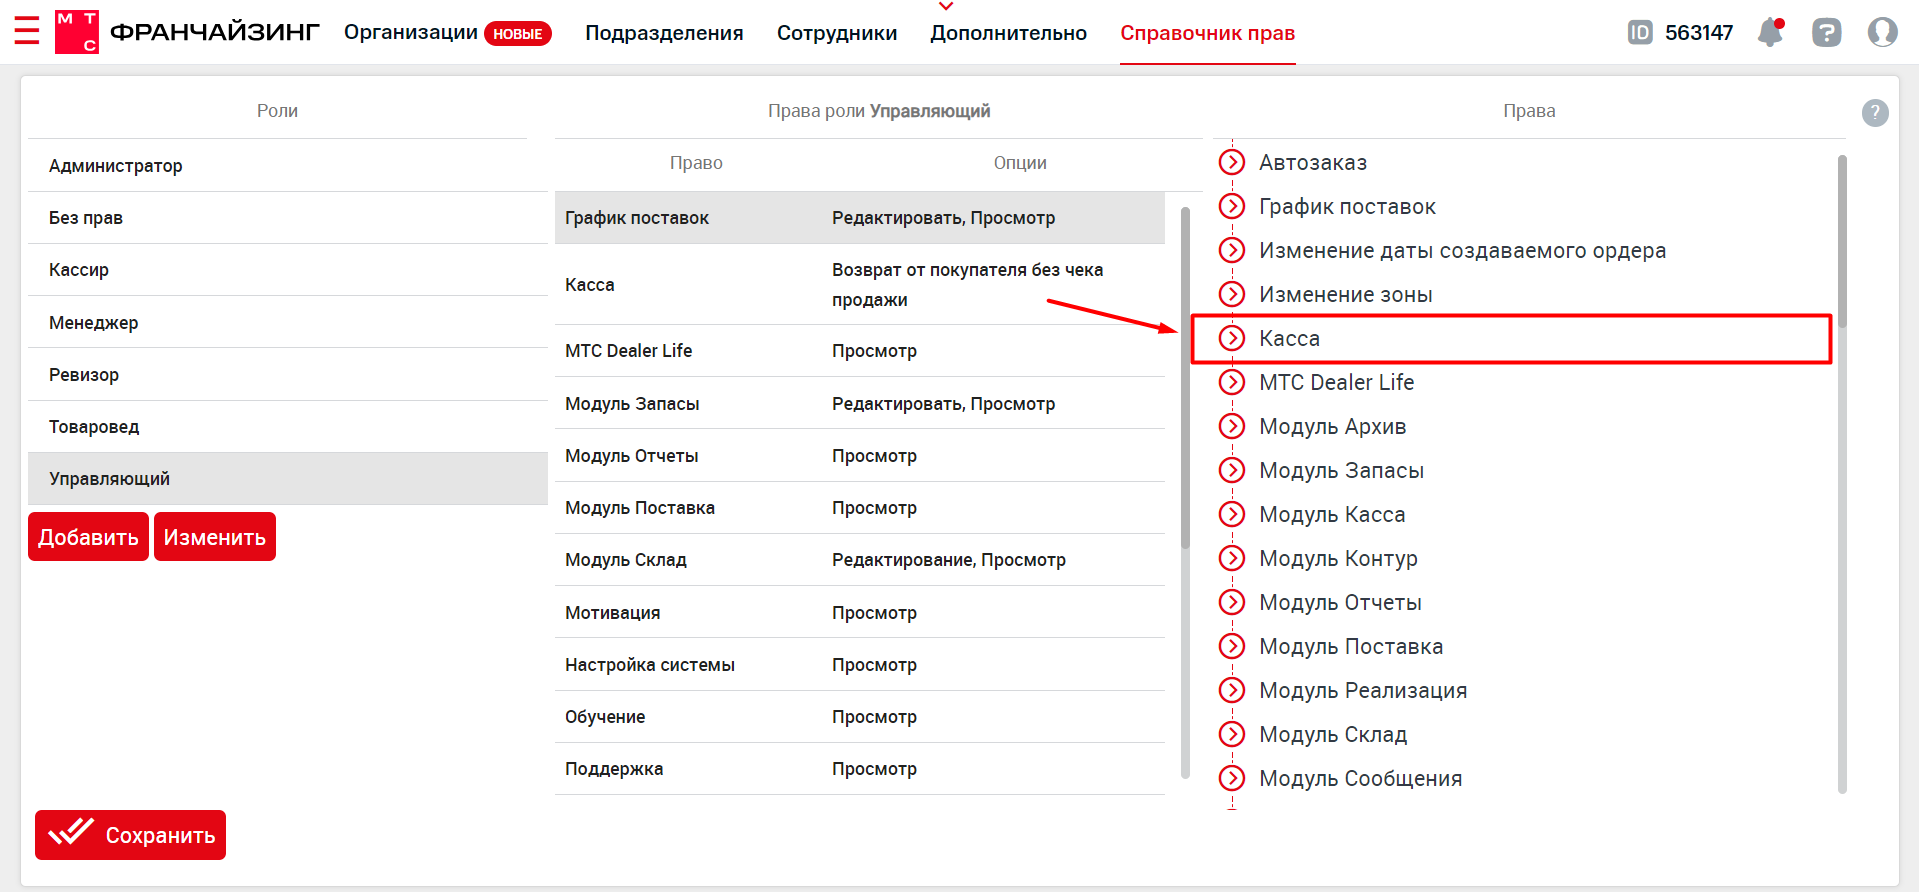1919x892 pixels.
Task: Select MTC Dealer Life row in role rights
Action: 860,351
